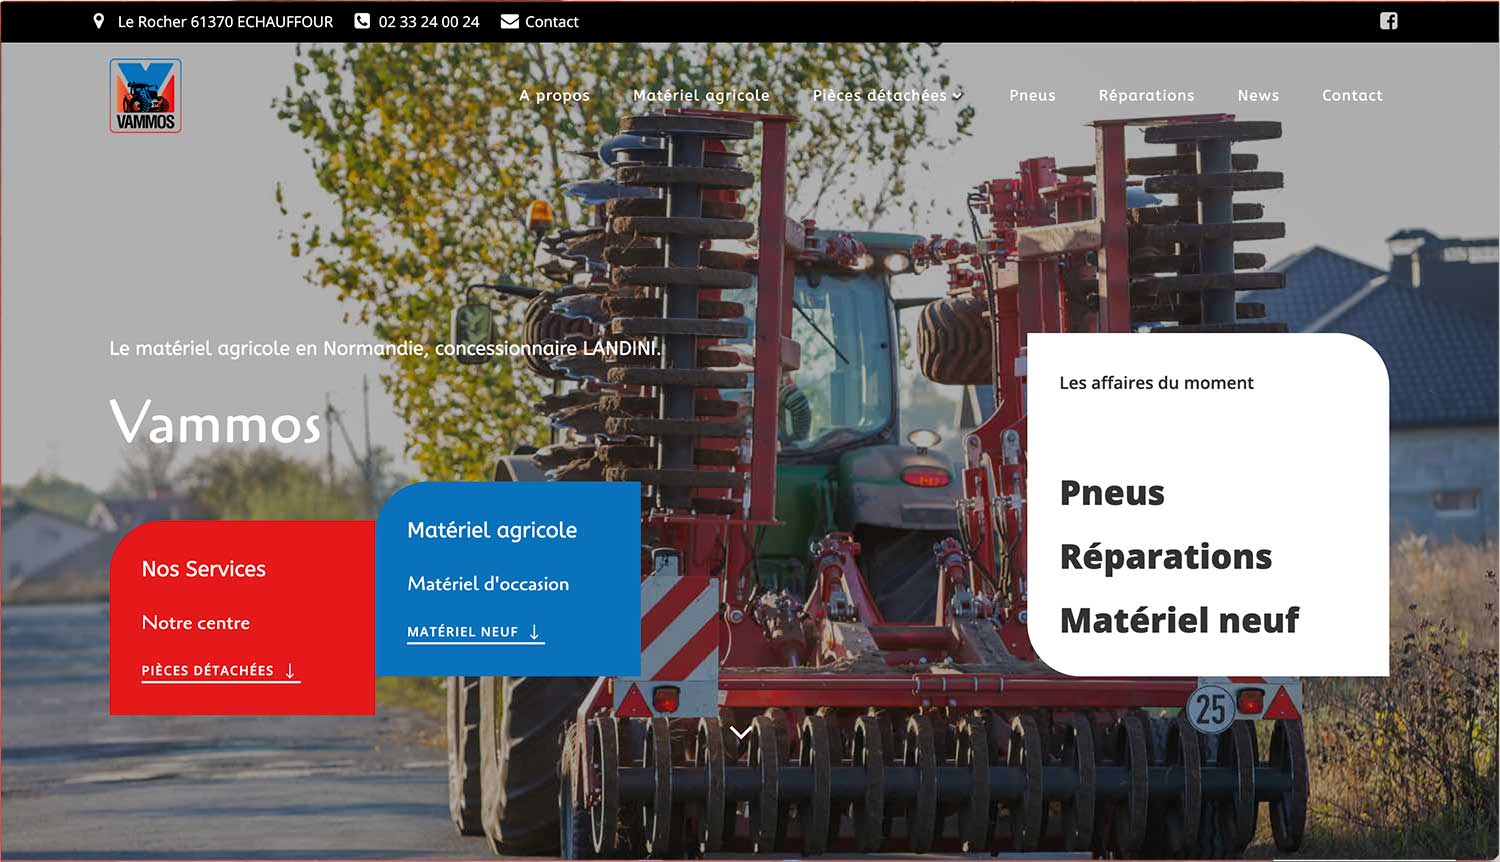Click the Le Rocher 61370 ECHAUFFOUR address

pyautogui.click(x=225, y=22)
